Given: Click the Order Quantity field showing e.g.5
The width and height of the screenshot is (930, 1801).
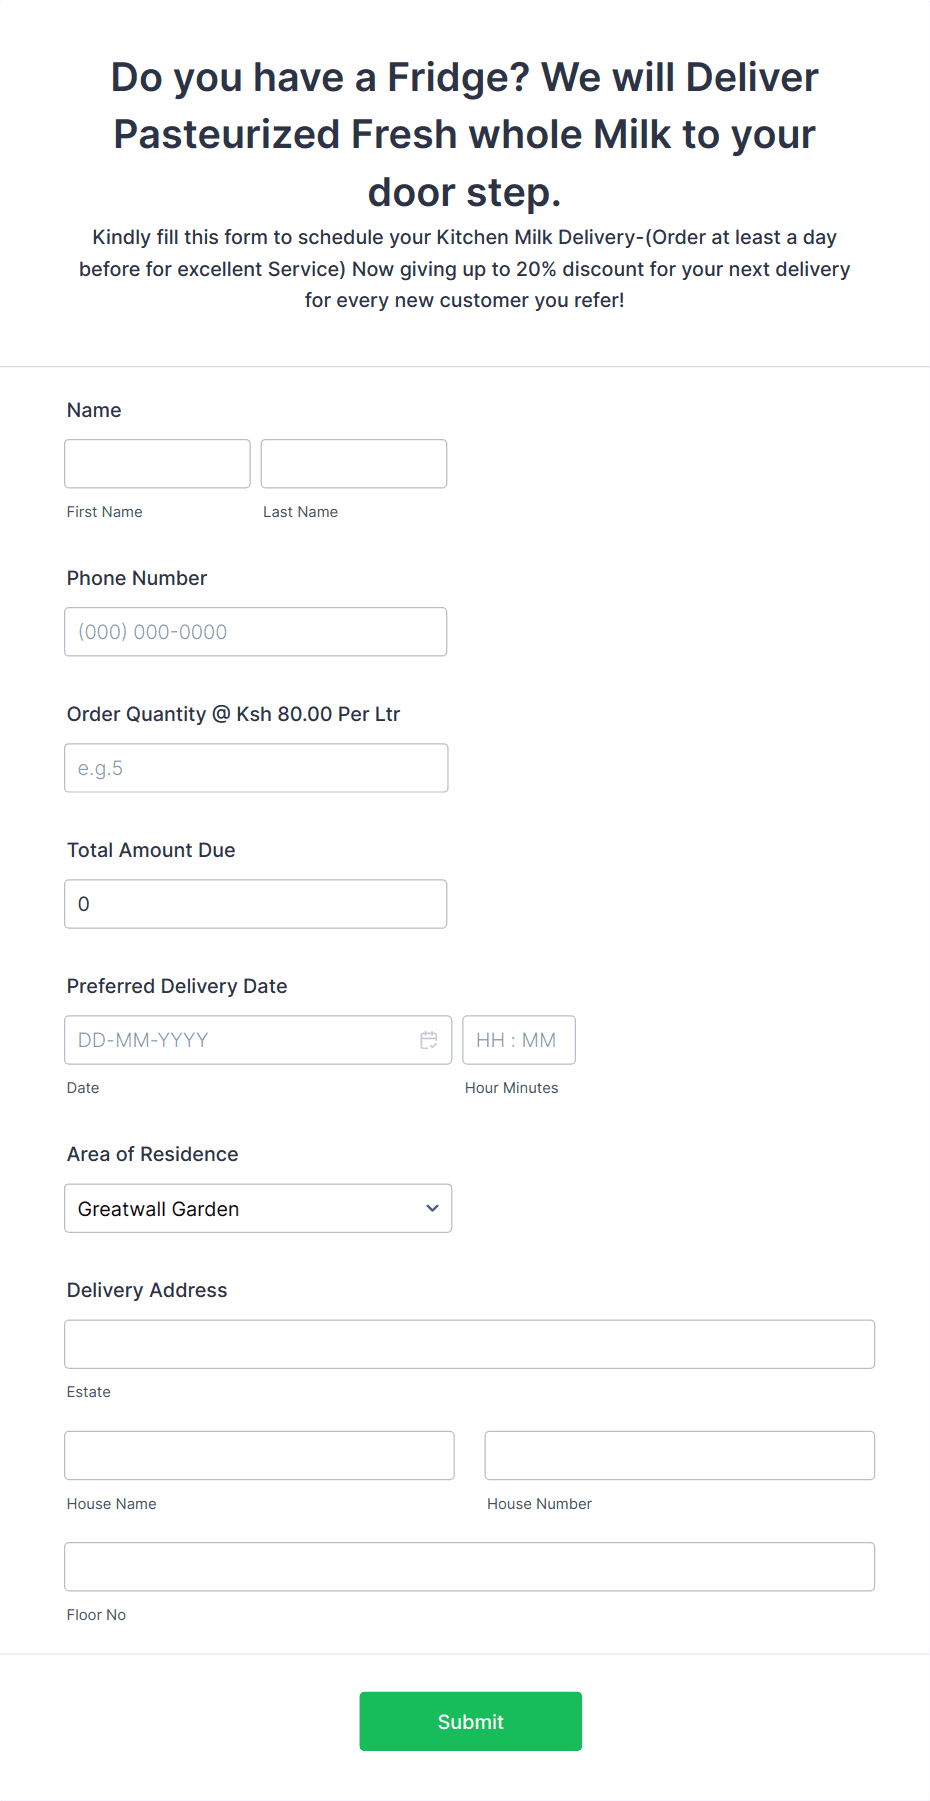Looking at the screenshot, I should (x=255, y=767).
